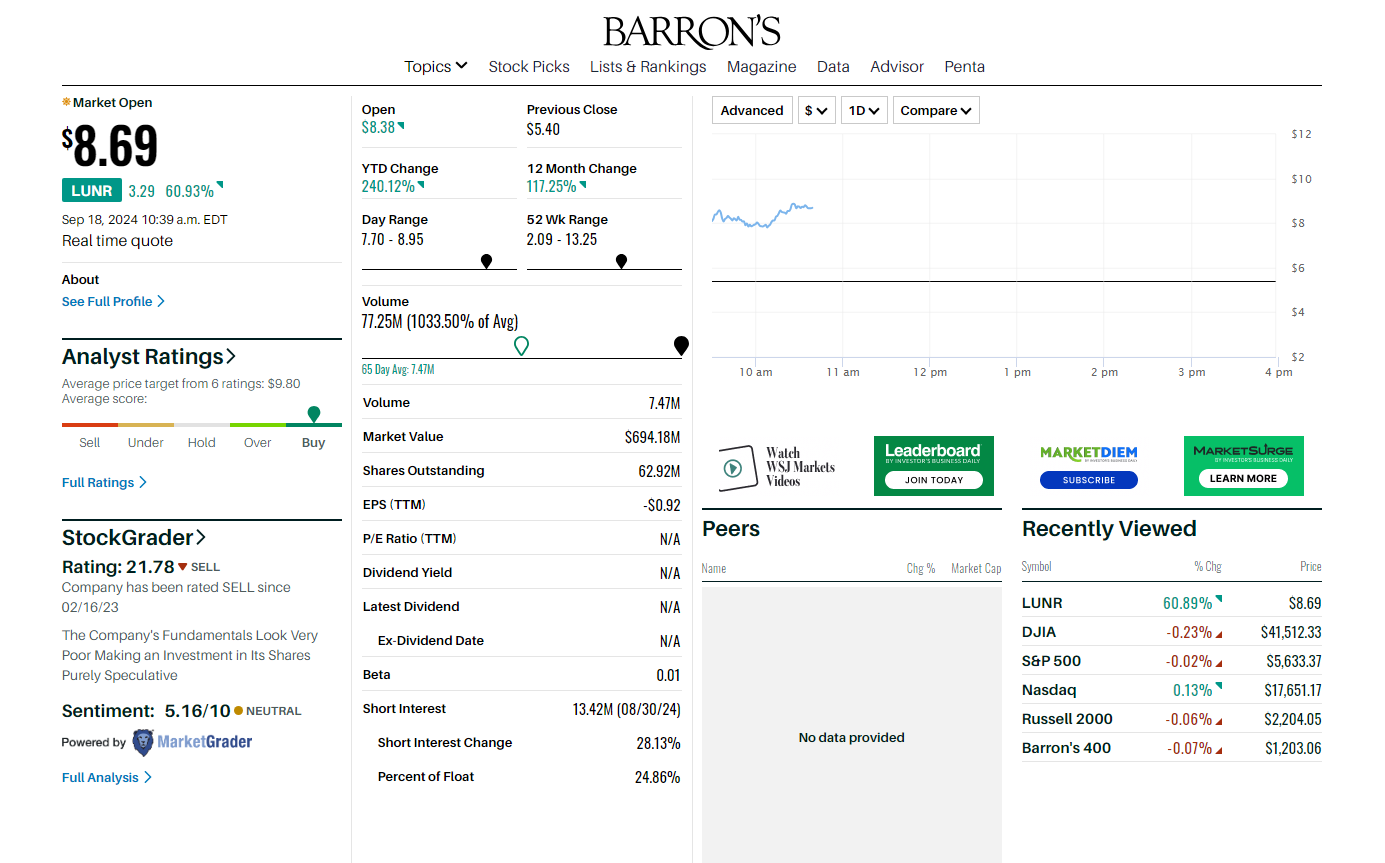
Task: Select Russell 2000 in Recently Viewed
Action: pos(1067,719)
